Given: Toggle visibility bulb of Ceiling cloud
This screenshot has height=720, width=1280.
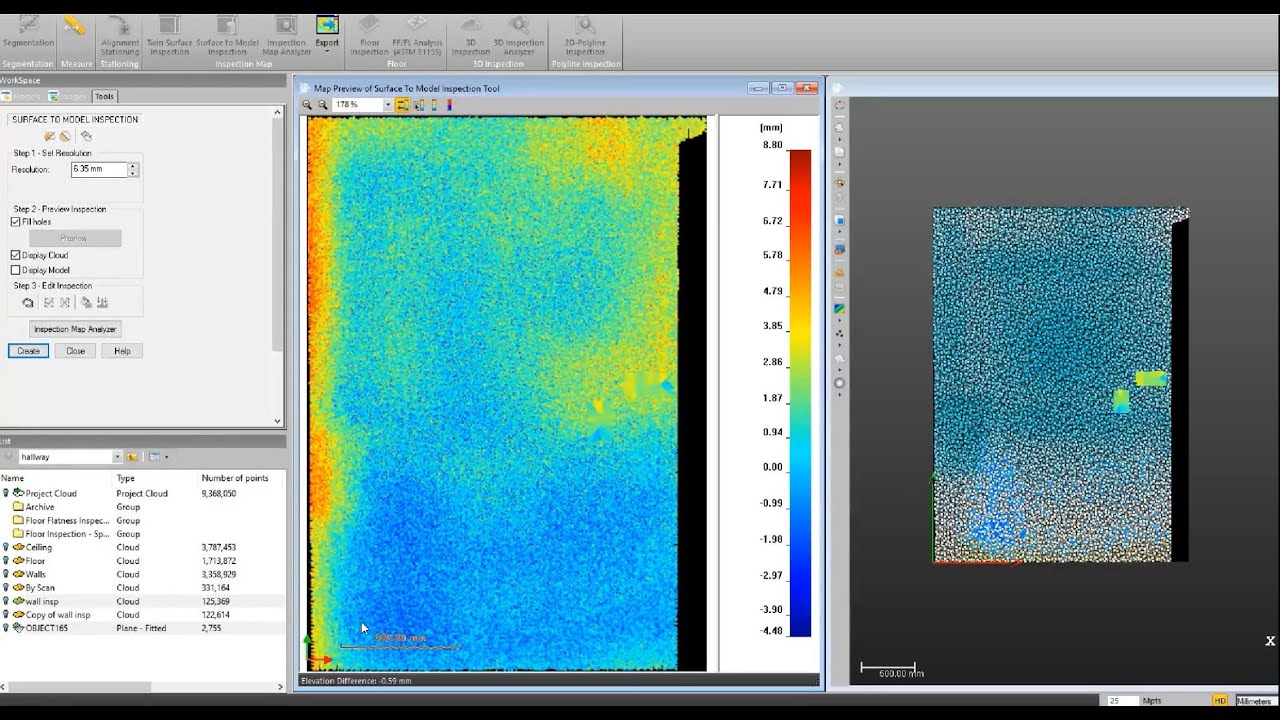Looking at the screenshot, I should (x=6, y=547).
